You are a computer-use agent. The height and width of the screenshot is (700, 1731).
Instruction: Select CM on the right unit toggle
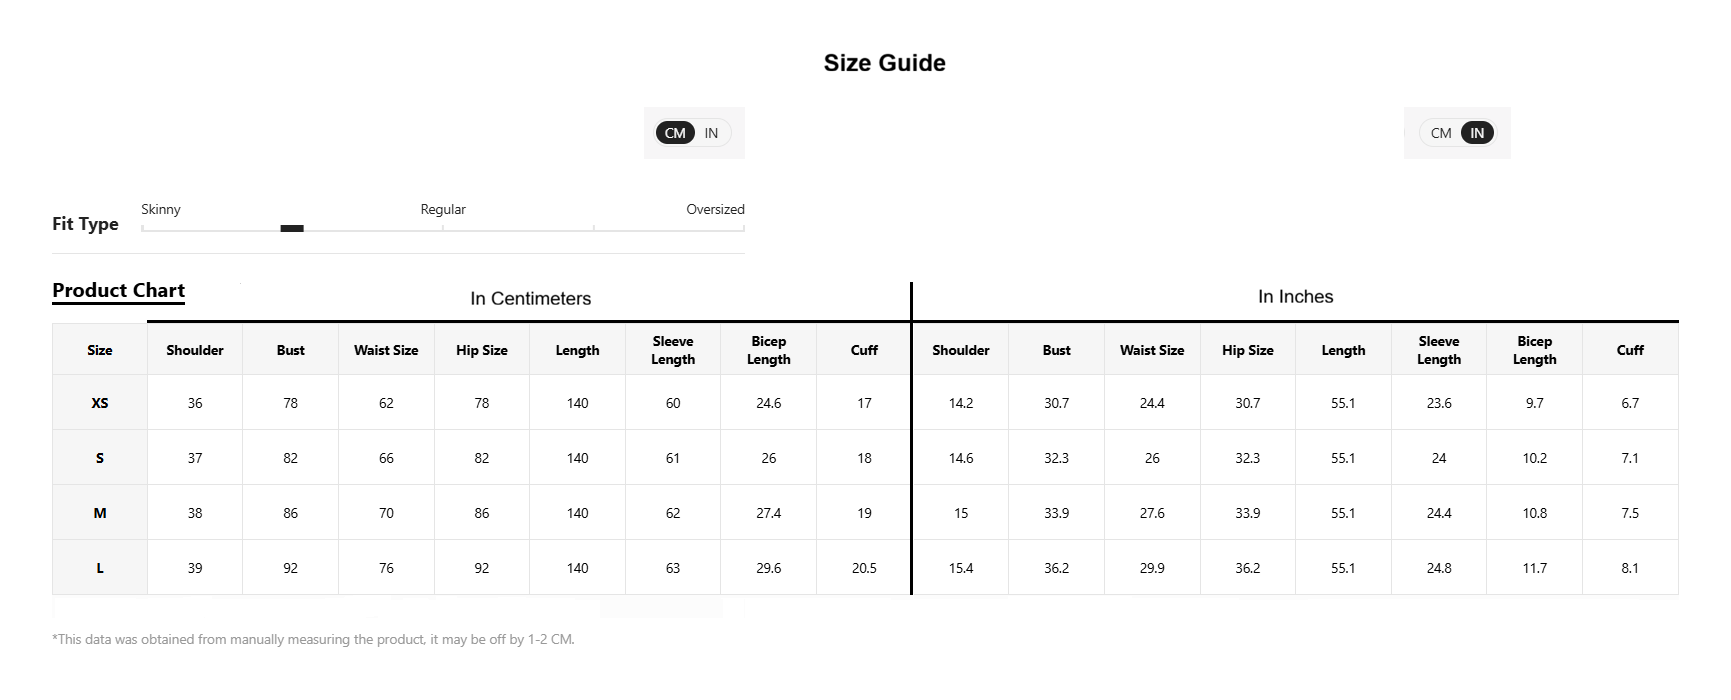coord(1441,133)
